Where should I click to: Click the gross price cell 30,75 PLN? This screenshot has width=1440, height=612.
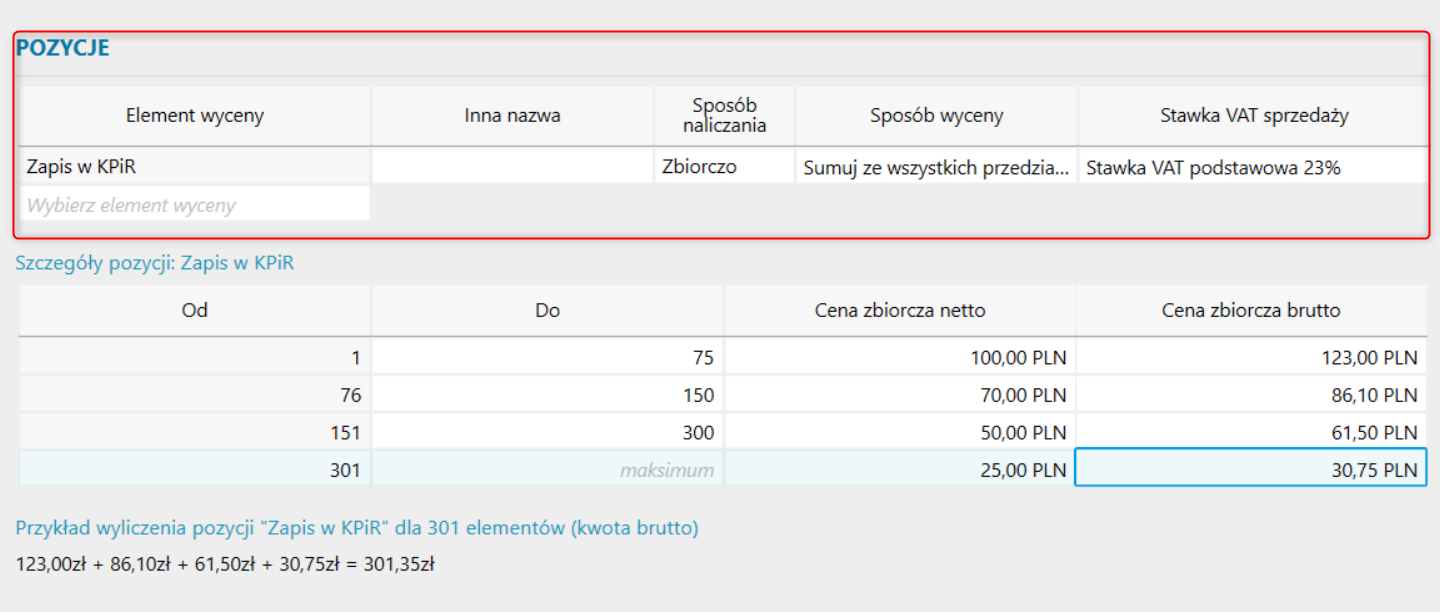pos(1251,468)
